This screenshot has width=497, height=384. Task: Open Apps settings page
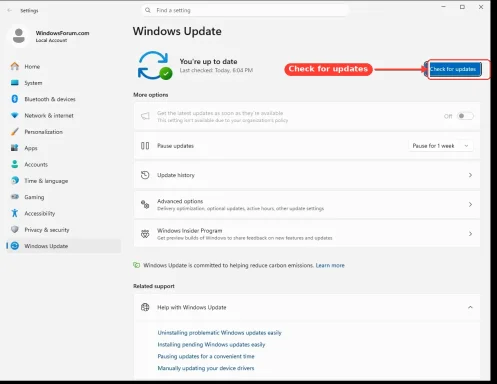point(63,148)
